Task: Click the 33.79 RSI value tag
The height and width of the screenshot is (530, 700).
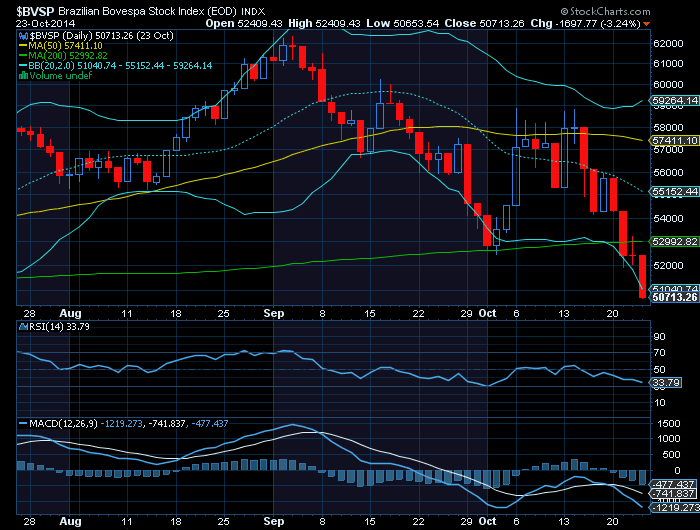Action: pyautogui.click(x=666, y=383)
